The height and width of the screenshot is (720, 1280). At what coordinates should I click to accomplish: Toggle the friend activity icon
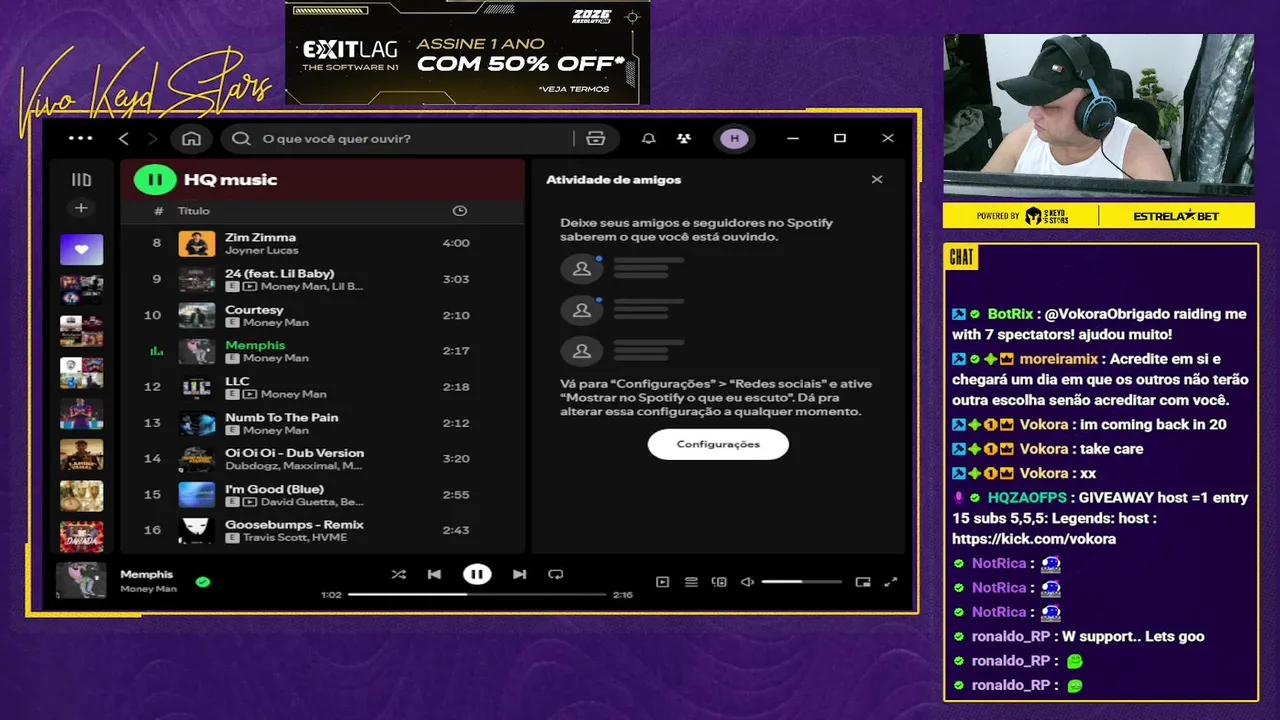(x=684, y=138)
